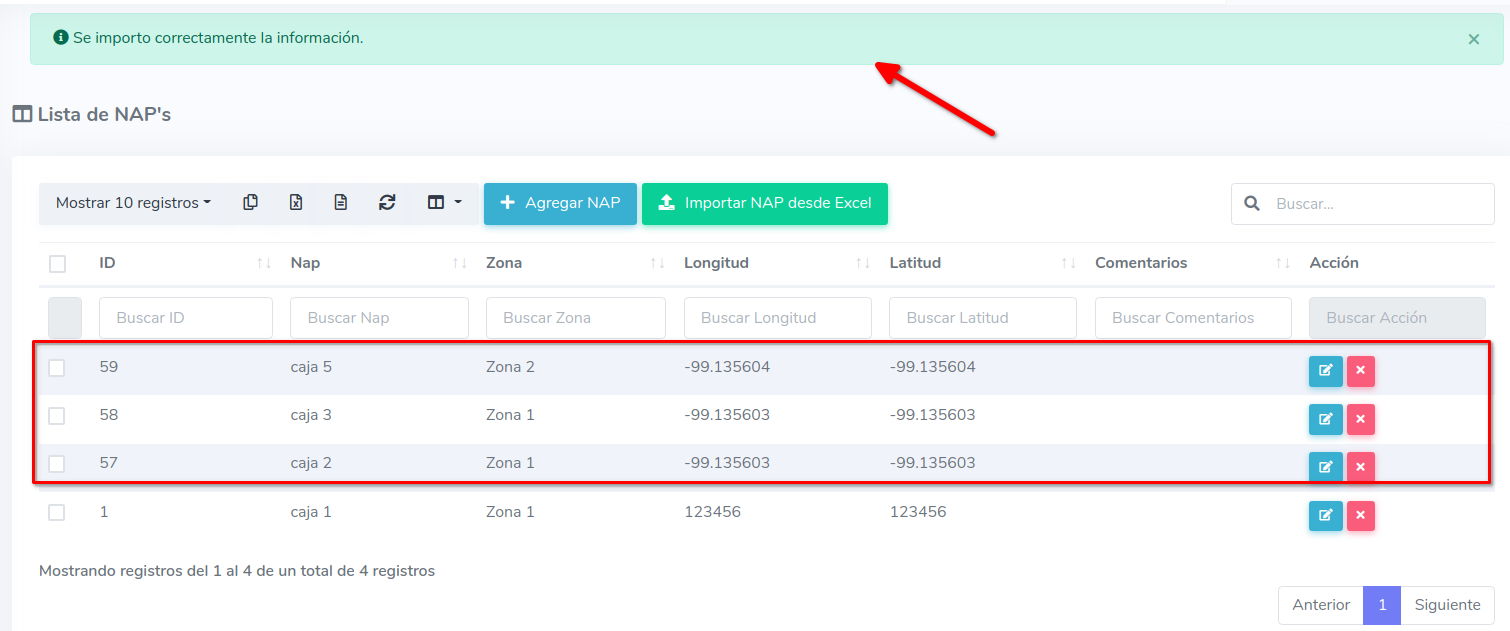The width and height of the screenshot is (1510, 631).
Task: Click the Agregar NAP button
Action: [560, 203]
